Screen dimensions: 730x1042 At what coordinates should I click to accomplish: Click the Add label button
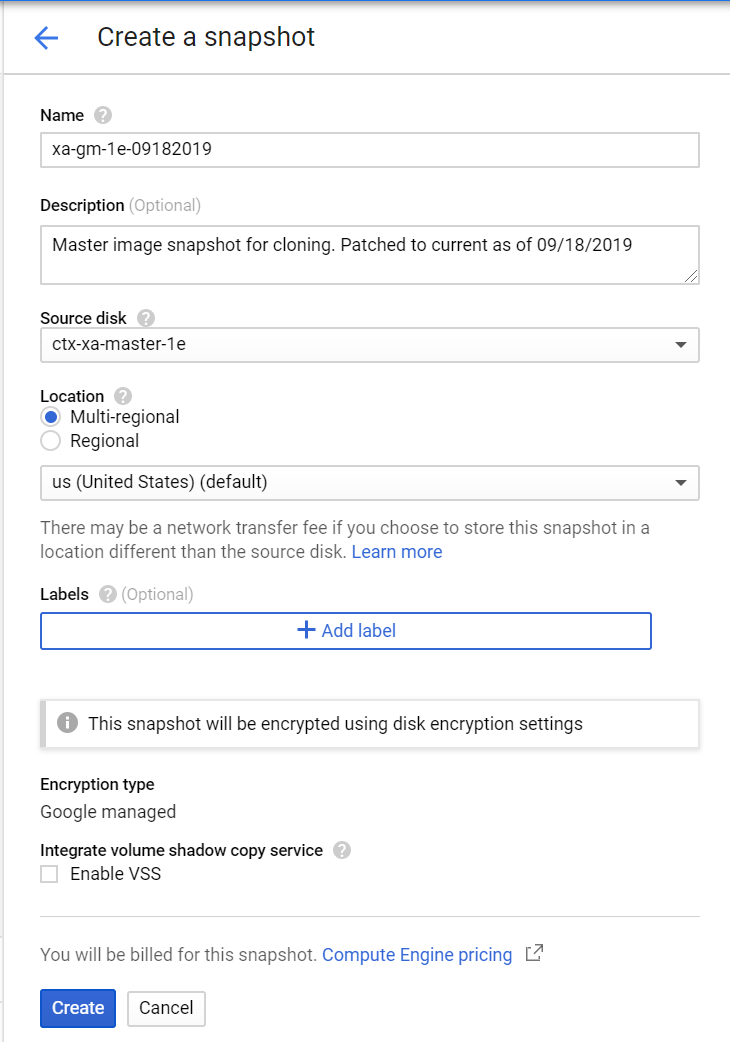(x=346, y=631)
